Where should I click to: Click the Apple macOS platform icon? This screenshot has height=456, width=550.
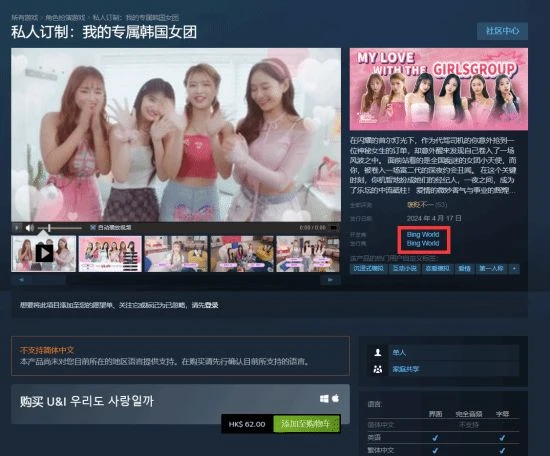coord(335,398)
